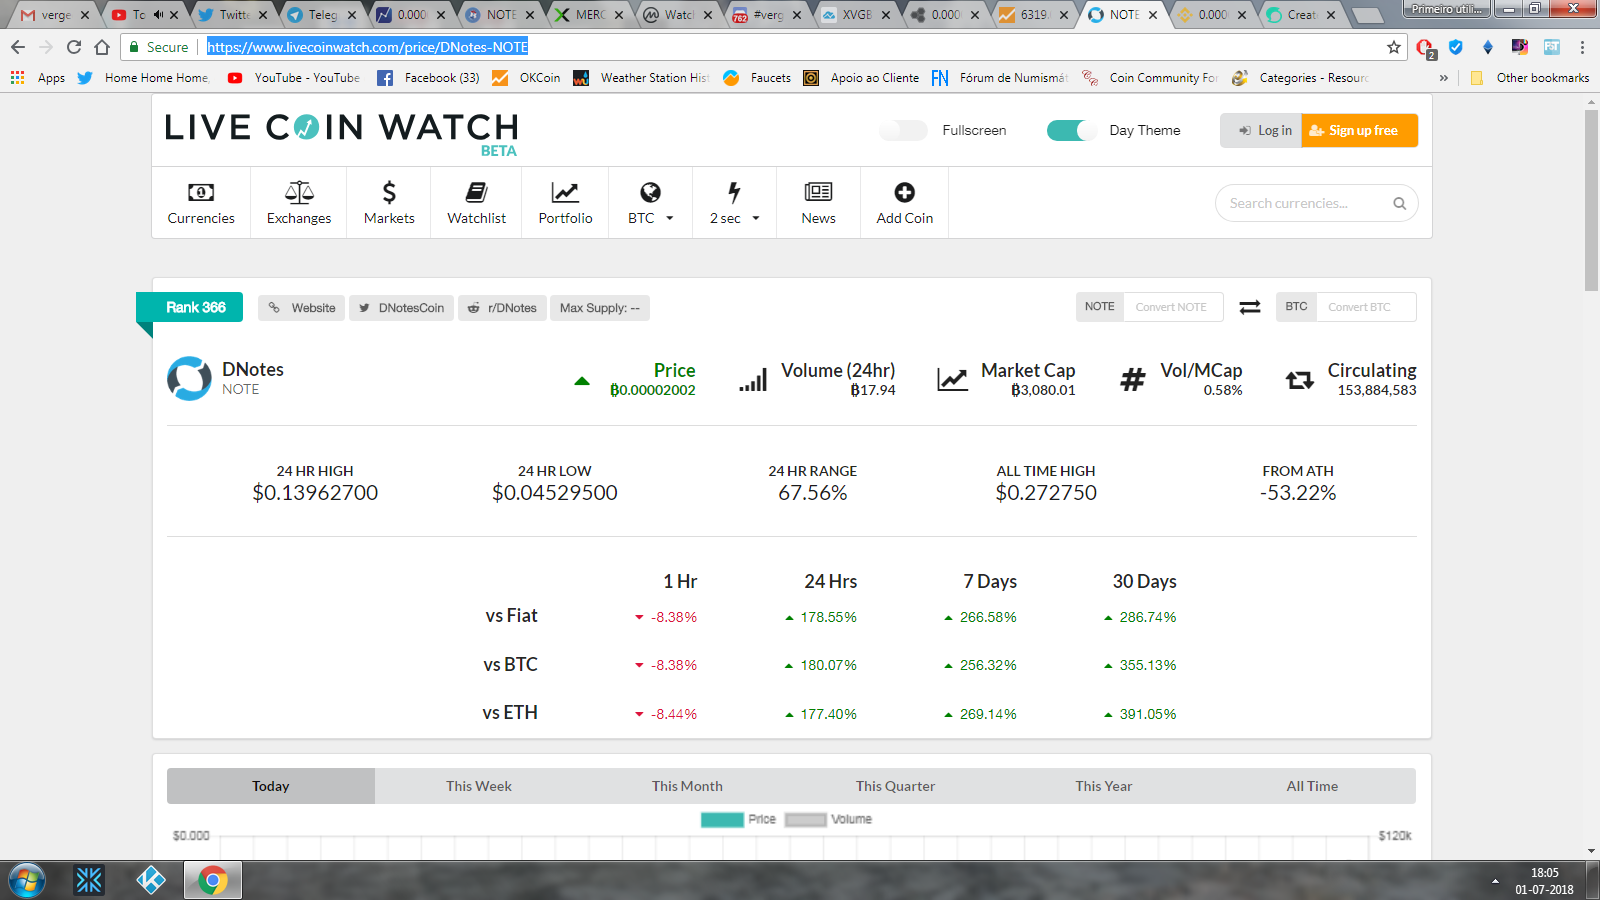Open the Markets dollar icon

(x=389, y=192)
